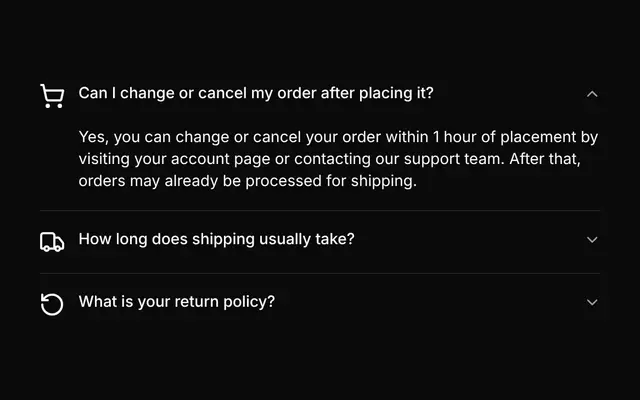Click the delivery truck icon
The height and width of the screenshot is (400, 640).
click(x=52, y=242)
